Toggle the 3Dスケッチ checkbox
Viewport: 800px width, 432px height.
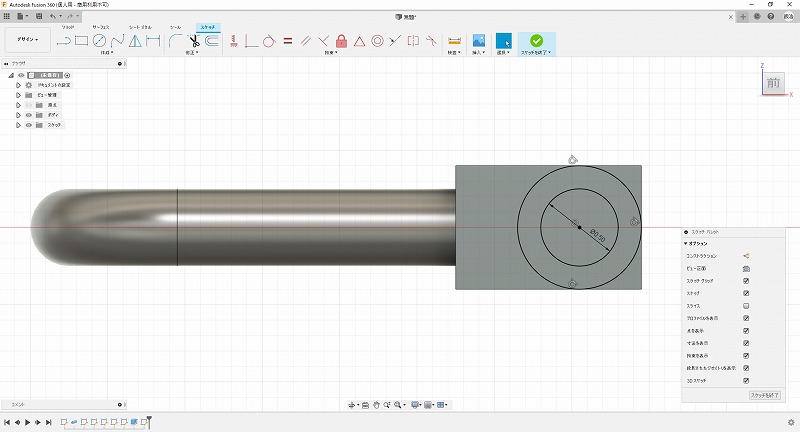[x=746, y=379]
